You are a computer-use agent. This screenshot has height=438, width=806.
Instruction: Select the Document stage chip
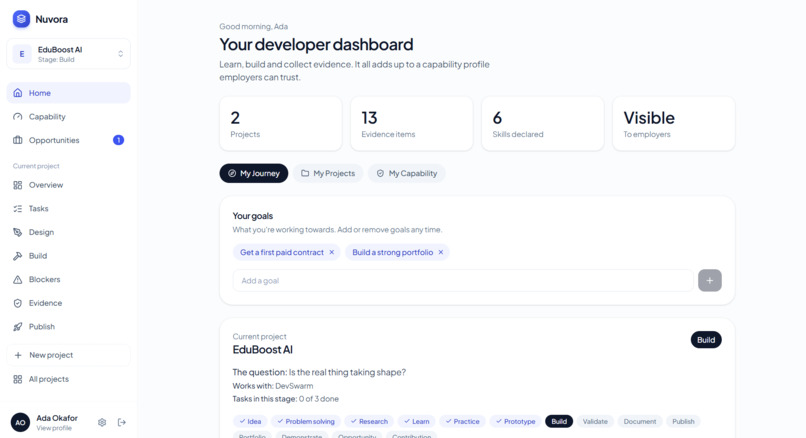639,422
